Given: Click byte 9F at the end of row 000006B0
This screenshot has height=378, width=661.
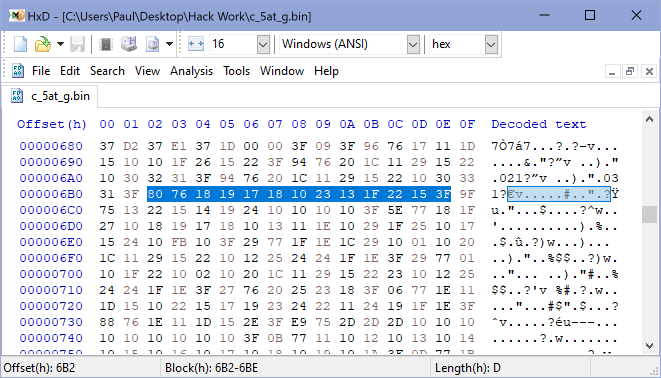Looking at the screenshot, I should 467,194.
